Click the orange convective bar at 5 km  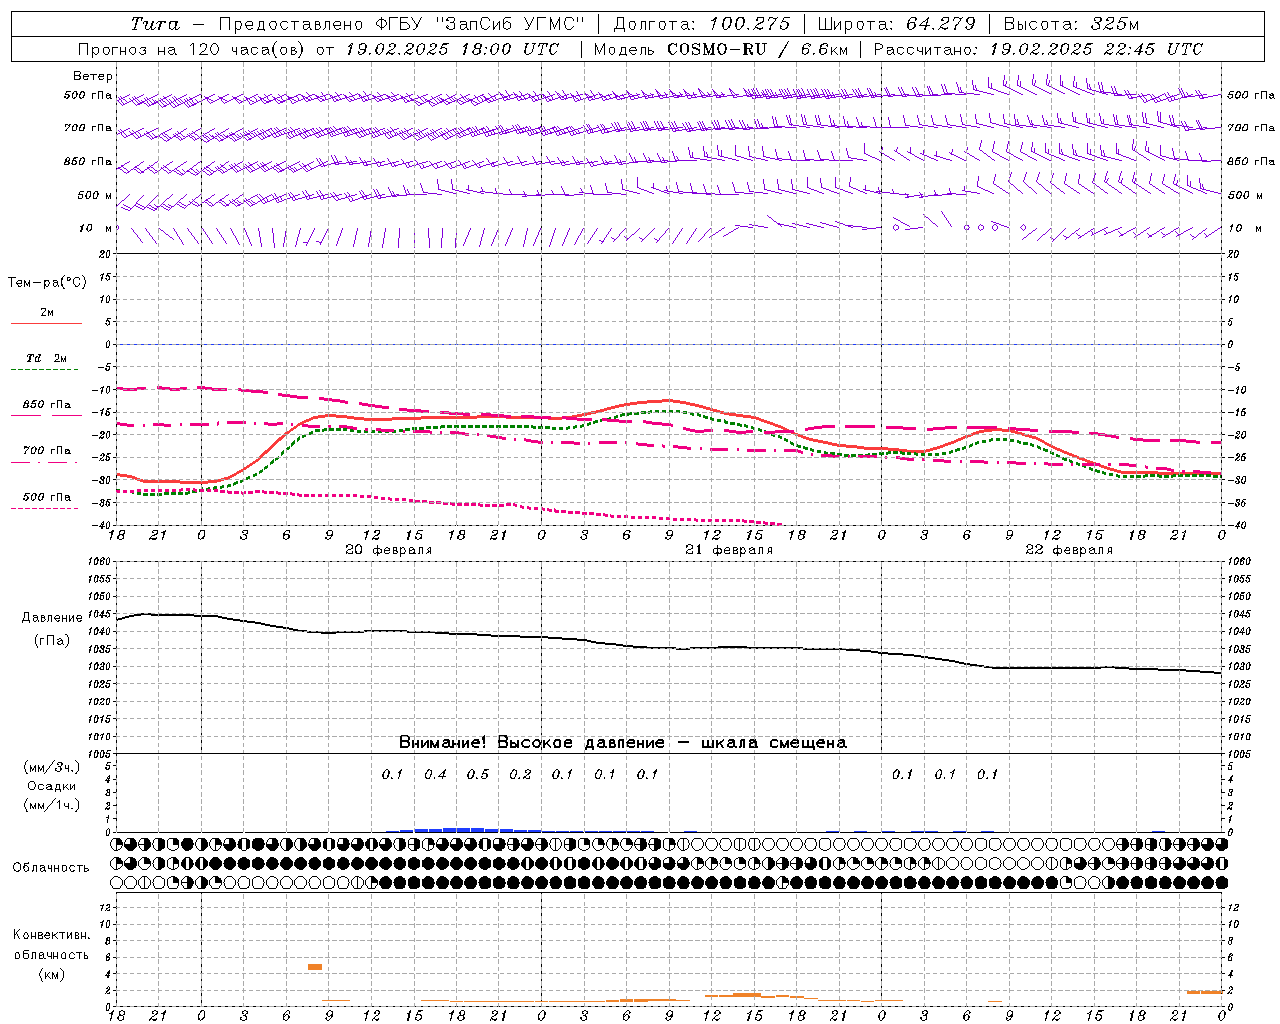pyautogui.click(x=315, y=966)
